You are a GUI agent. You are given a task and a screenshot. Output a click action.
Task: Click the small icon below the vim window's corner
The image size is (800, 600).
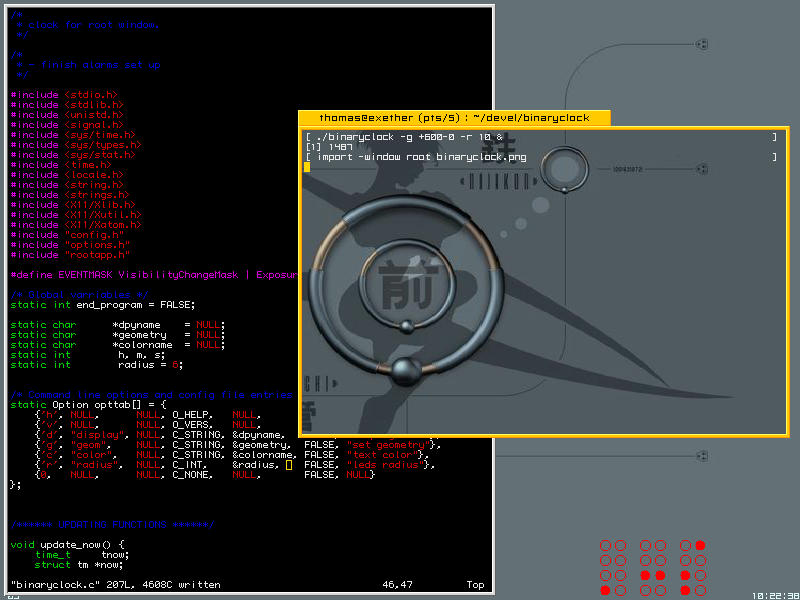(x=13, y=596)
